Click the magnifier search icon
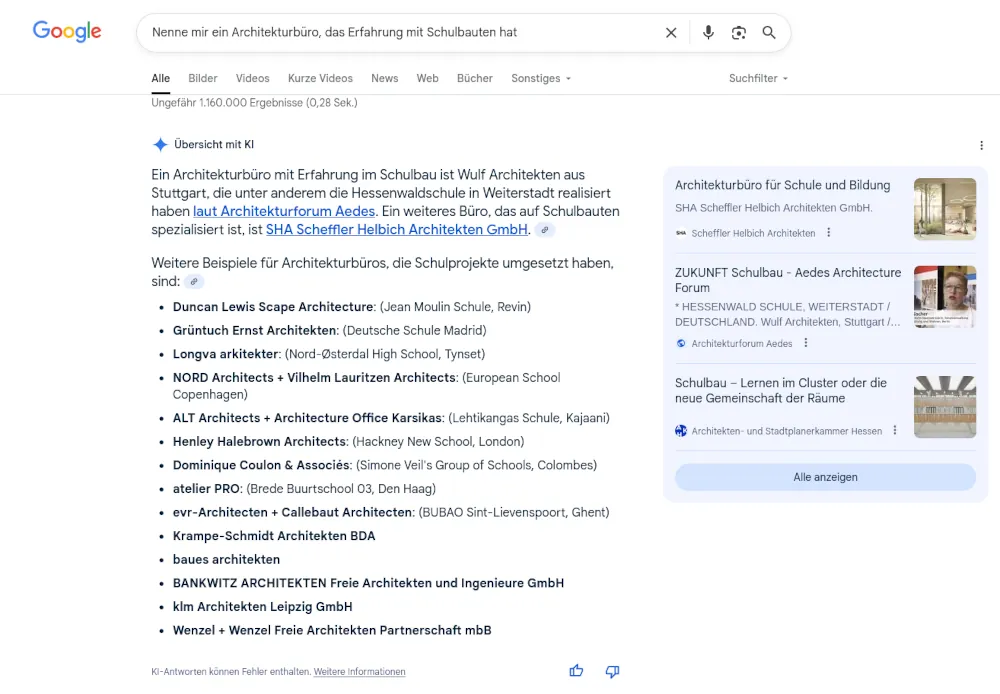Viewport: 1000px width, 694px height. (x=769, y=33)
